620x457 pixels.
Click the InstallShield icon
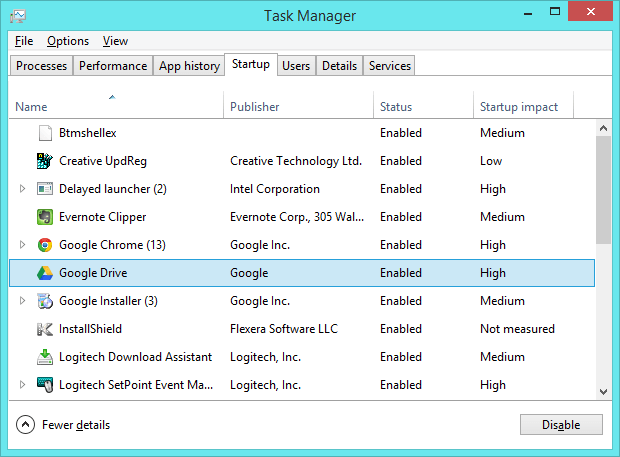click(45, 329)
